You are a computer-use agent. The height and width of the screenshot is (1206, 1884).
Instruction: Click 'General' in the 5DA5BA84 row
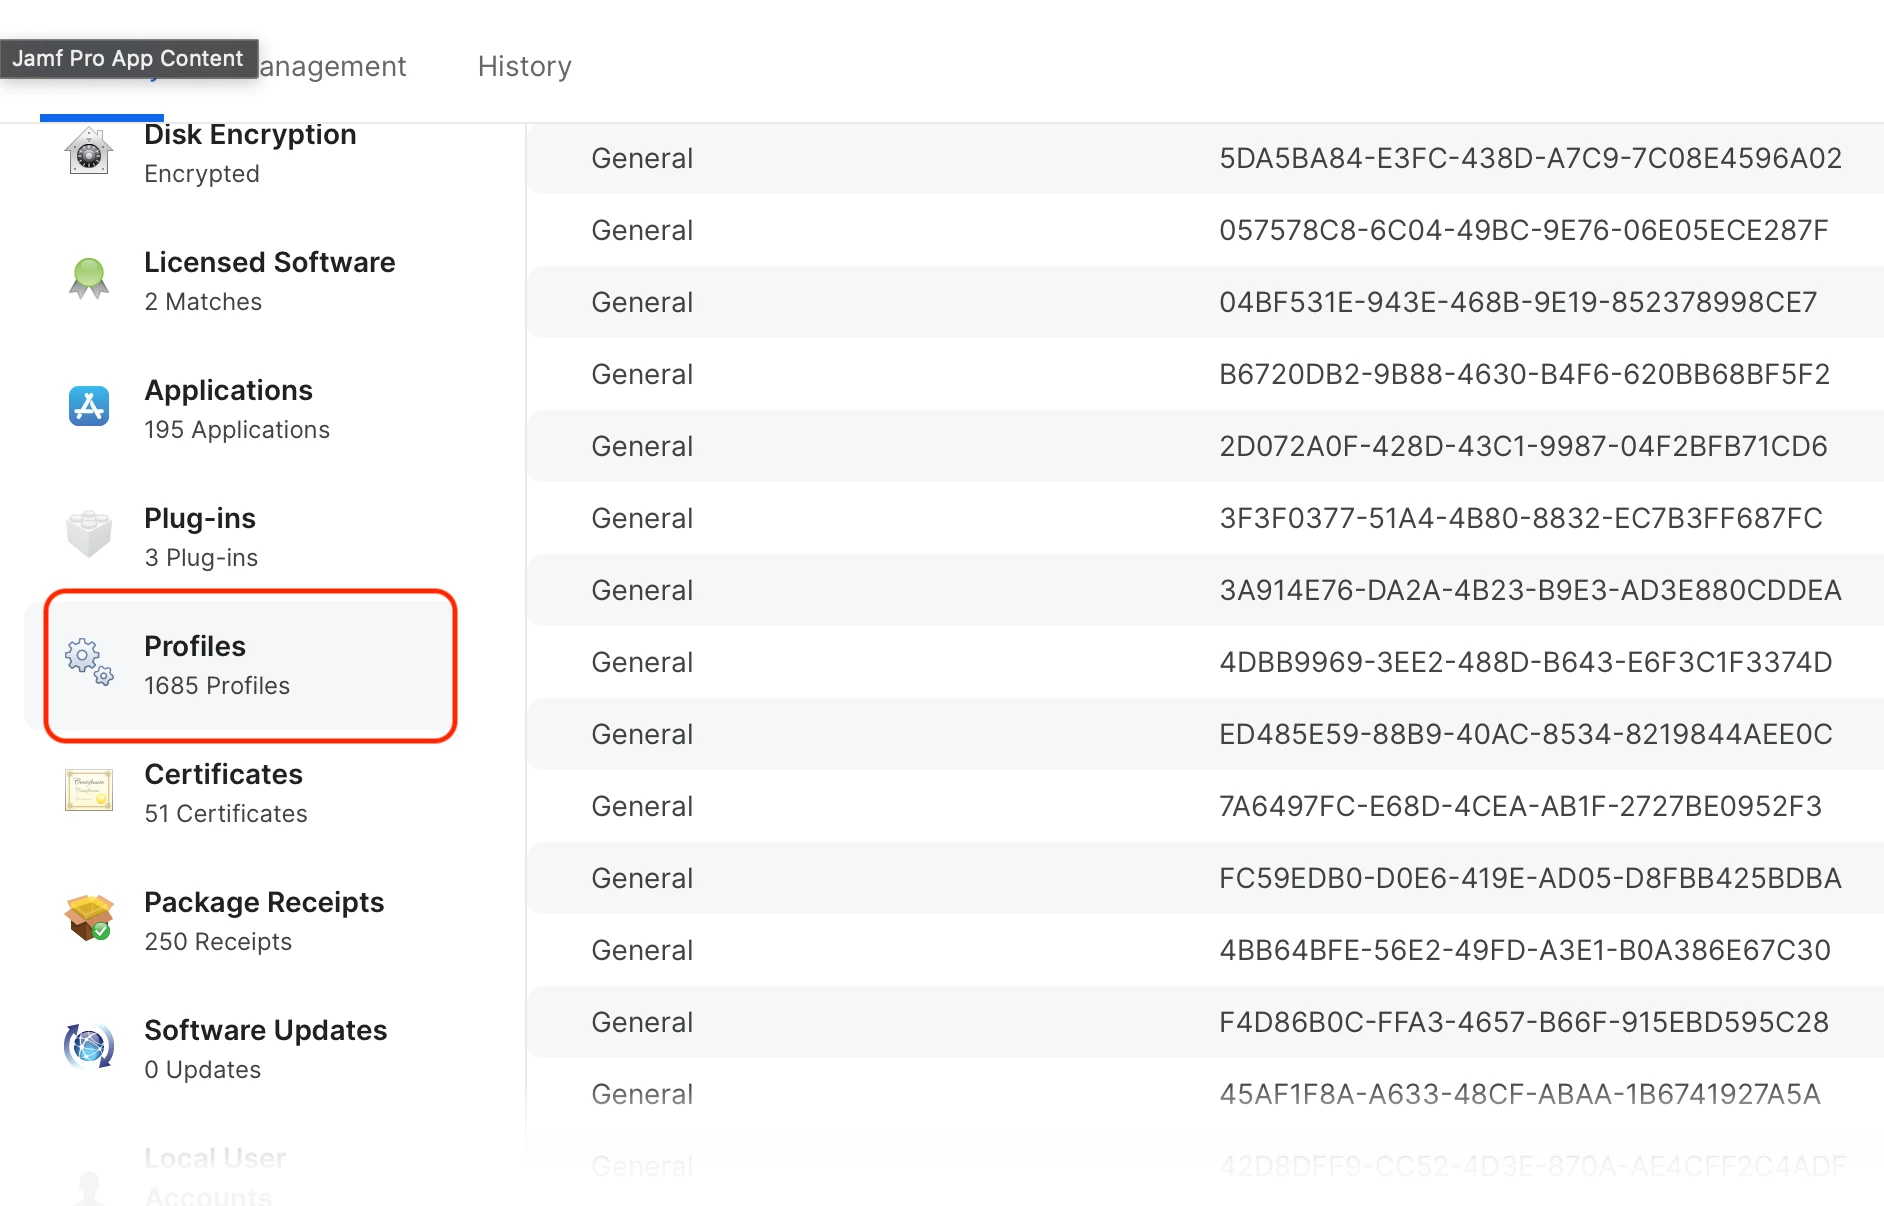(642, 158)
